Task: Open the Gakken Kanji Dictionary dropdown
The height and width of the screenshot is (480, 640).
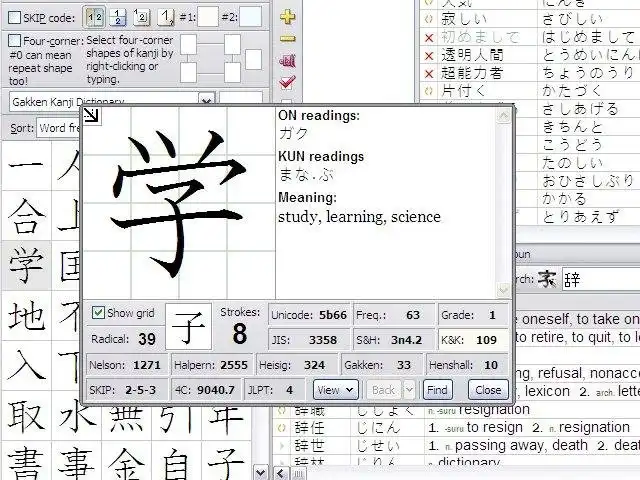Action: click(206, 101)
